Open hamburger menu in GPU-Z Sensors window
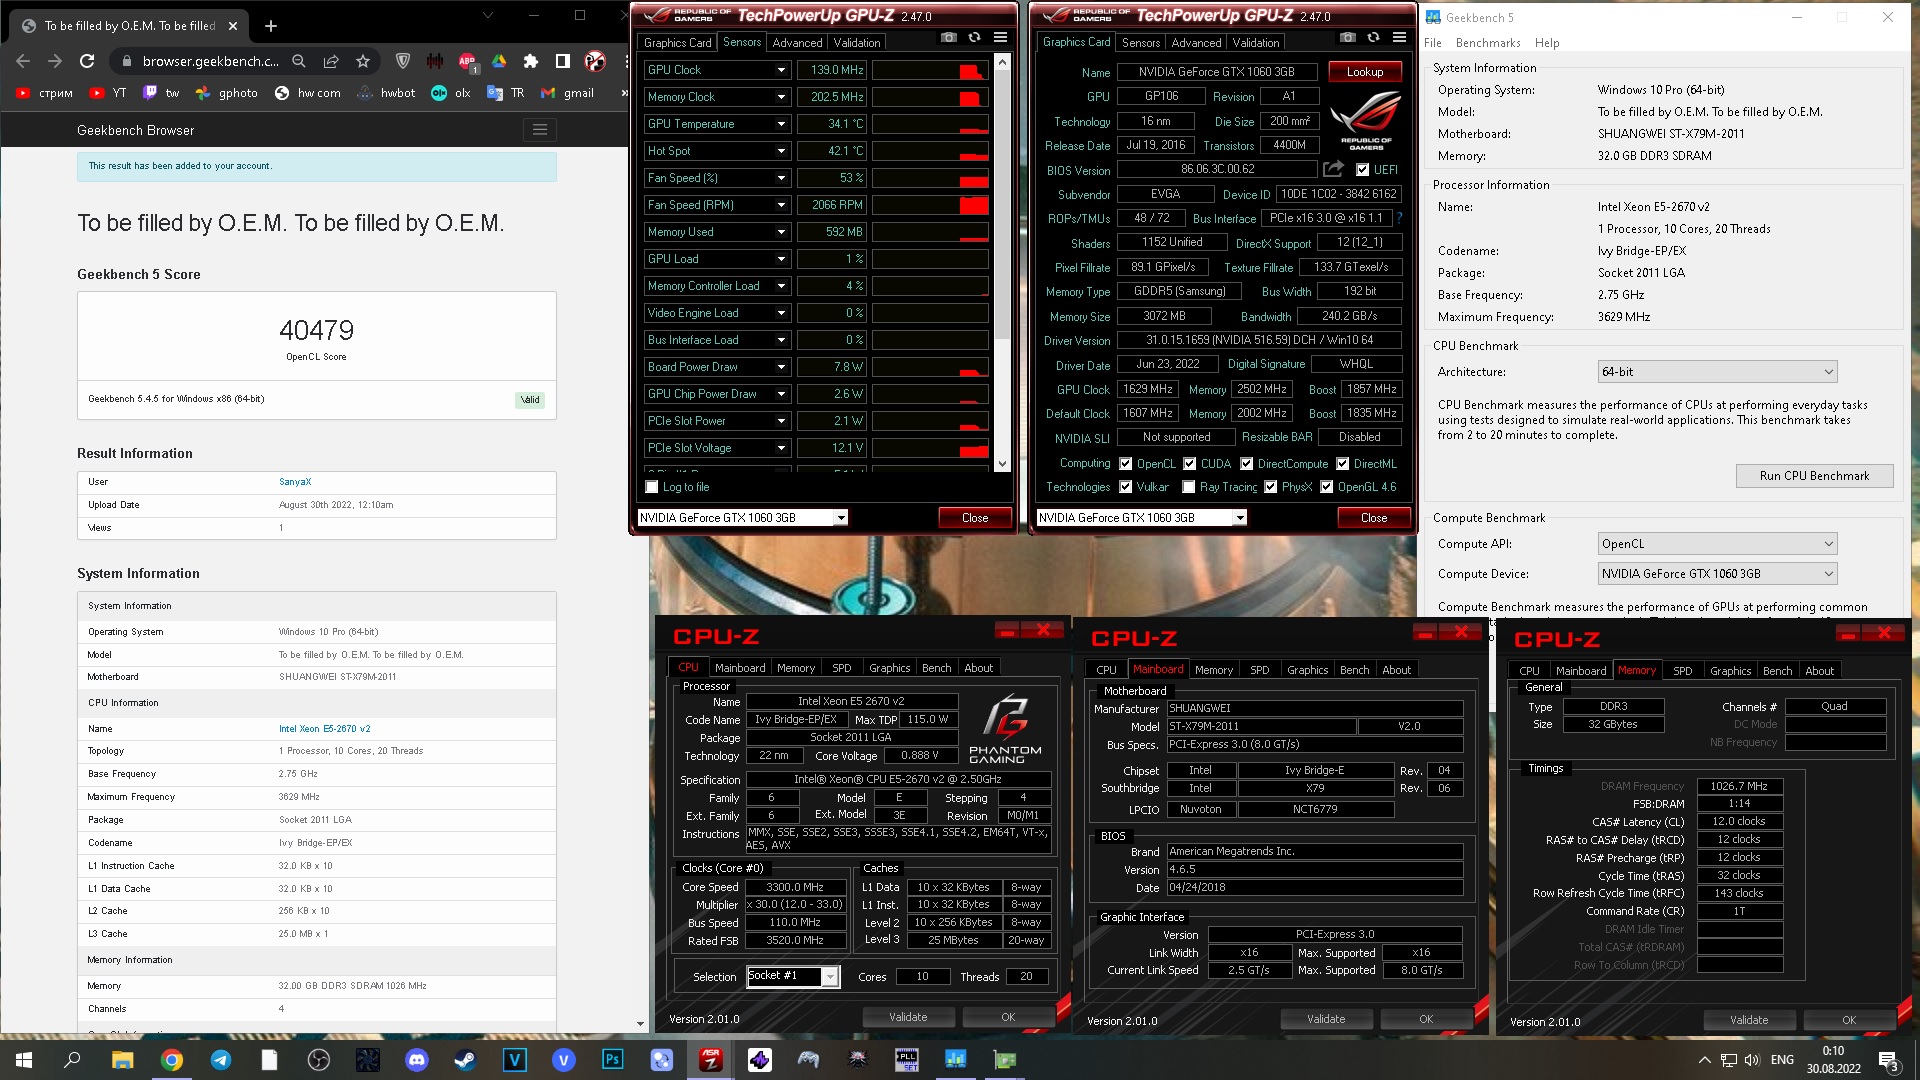 (x=1000, y=38)
